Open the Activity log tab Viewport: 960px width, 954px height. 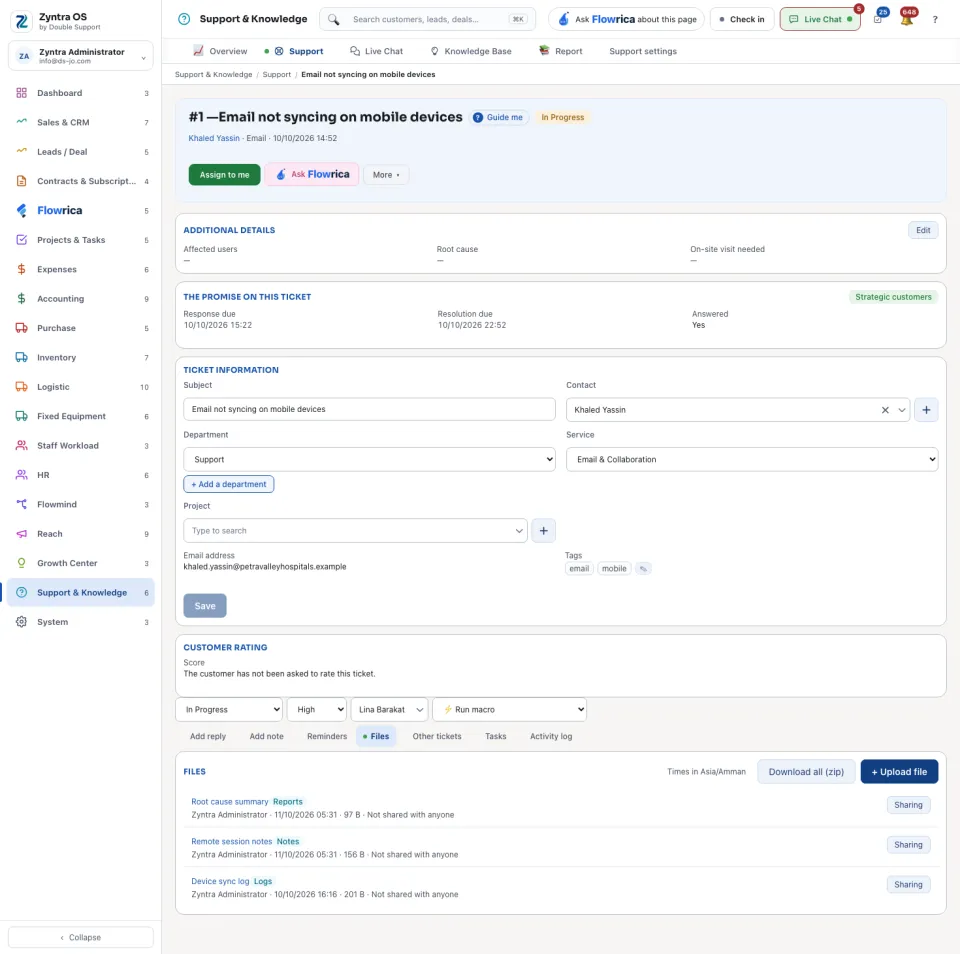(551, 737)
